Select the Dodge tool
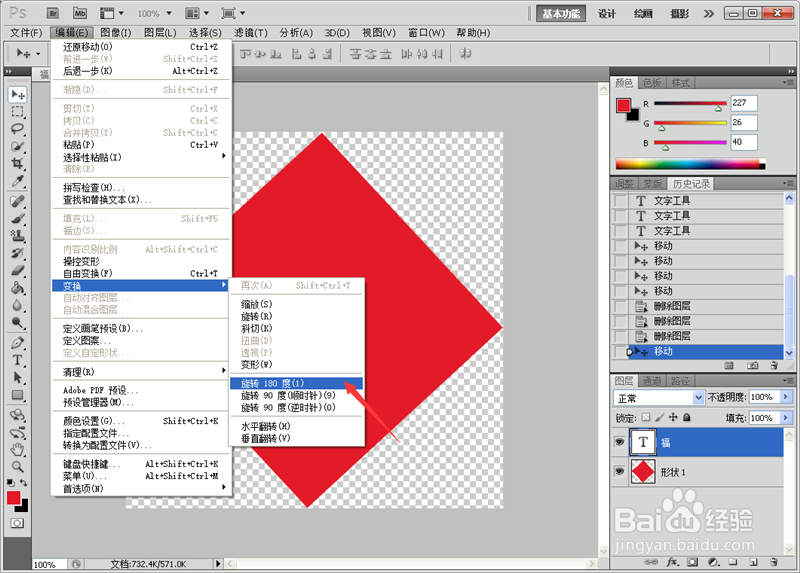Viewport: 800px width, 573px height. 18,323
